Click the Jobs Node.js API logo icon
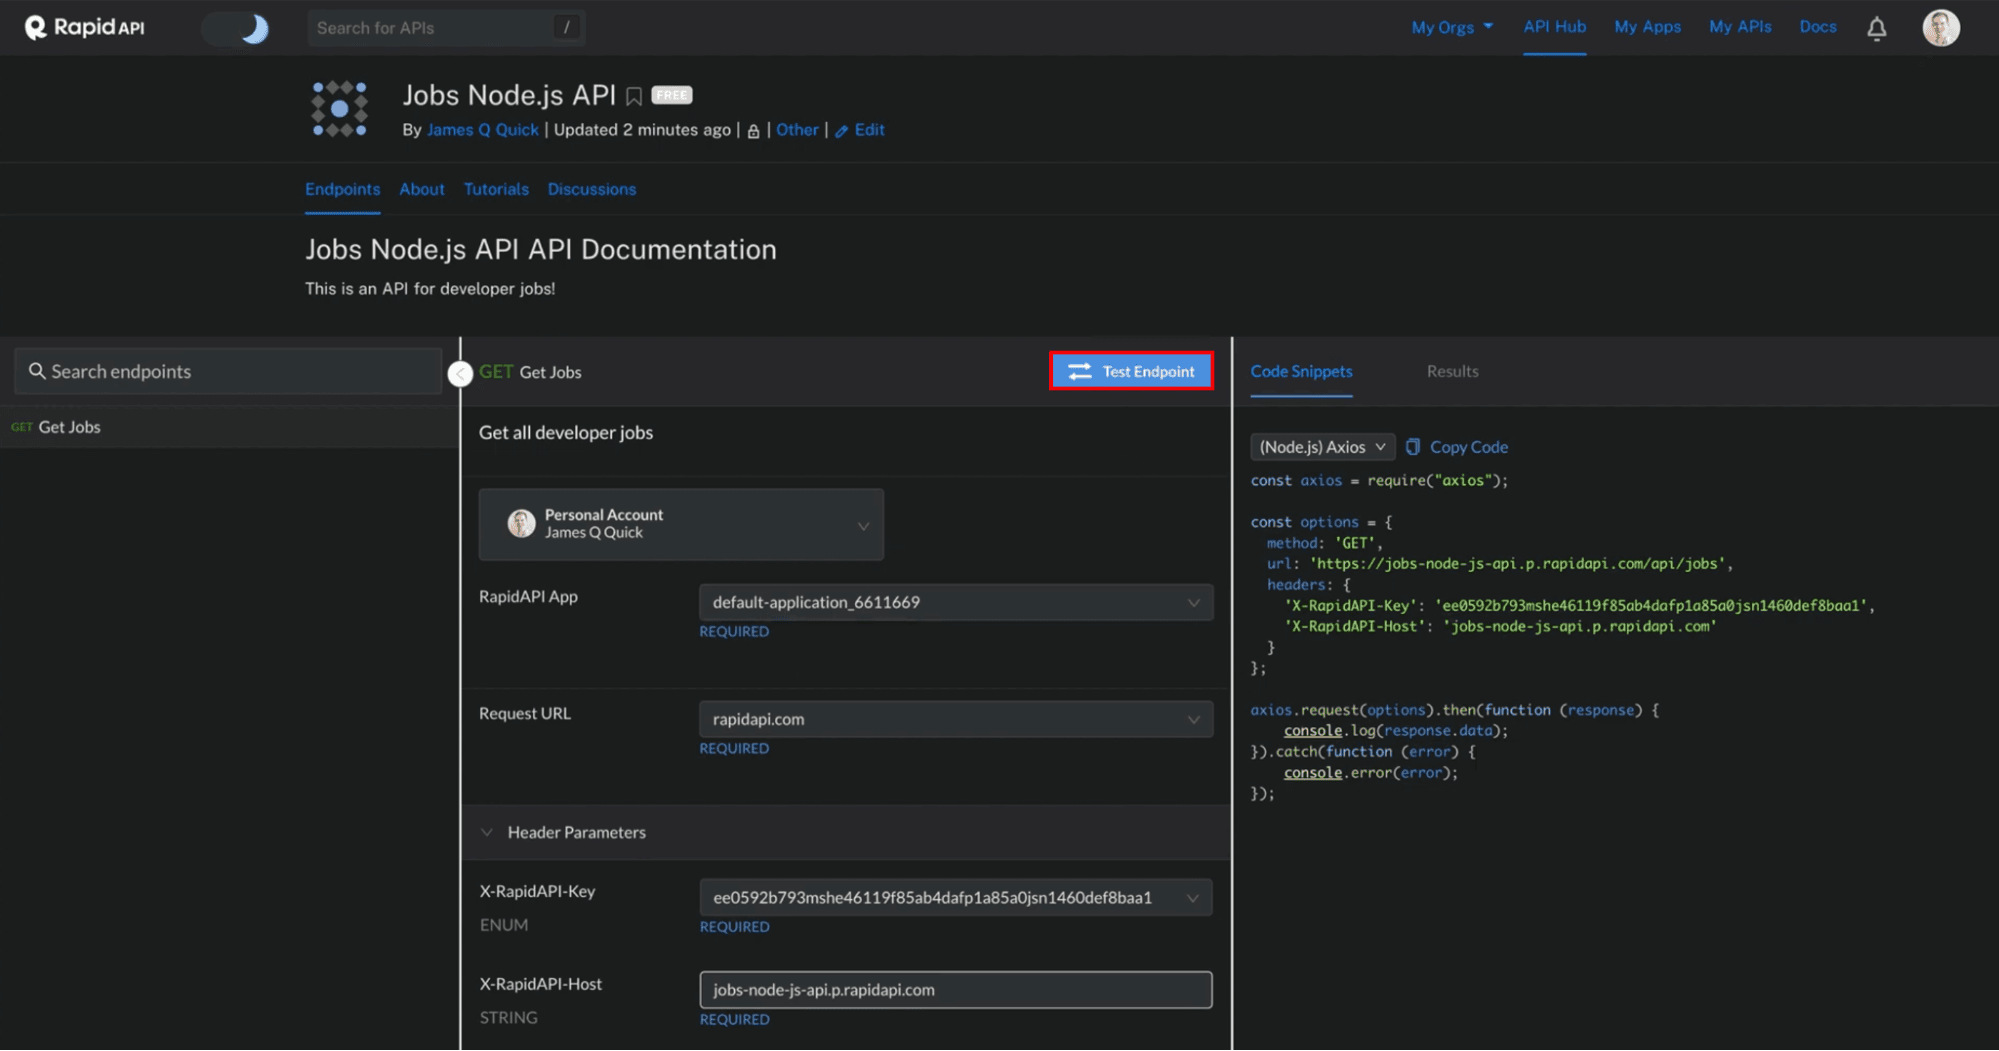Image resolution: width=1999 pixels, height=1051 pixels. coord(339,109)
